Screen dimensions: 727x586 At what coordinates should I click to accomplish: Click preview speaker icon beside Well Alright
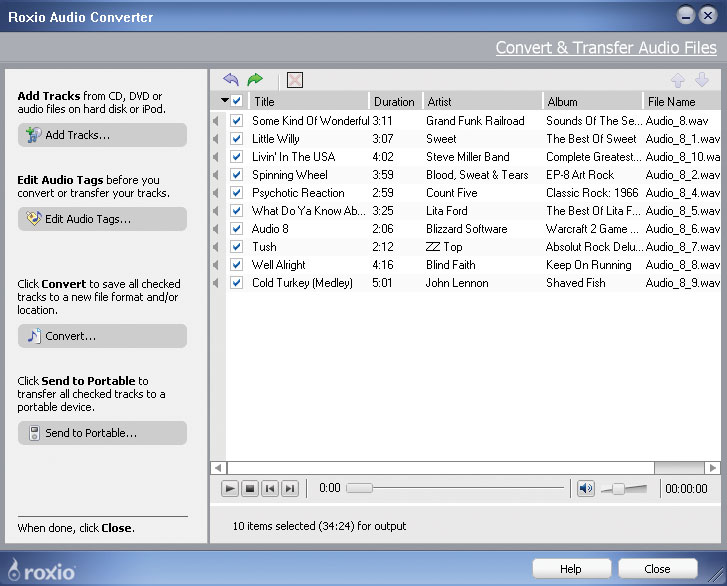pos(216,265)
